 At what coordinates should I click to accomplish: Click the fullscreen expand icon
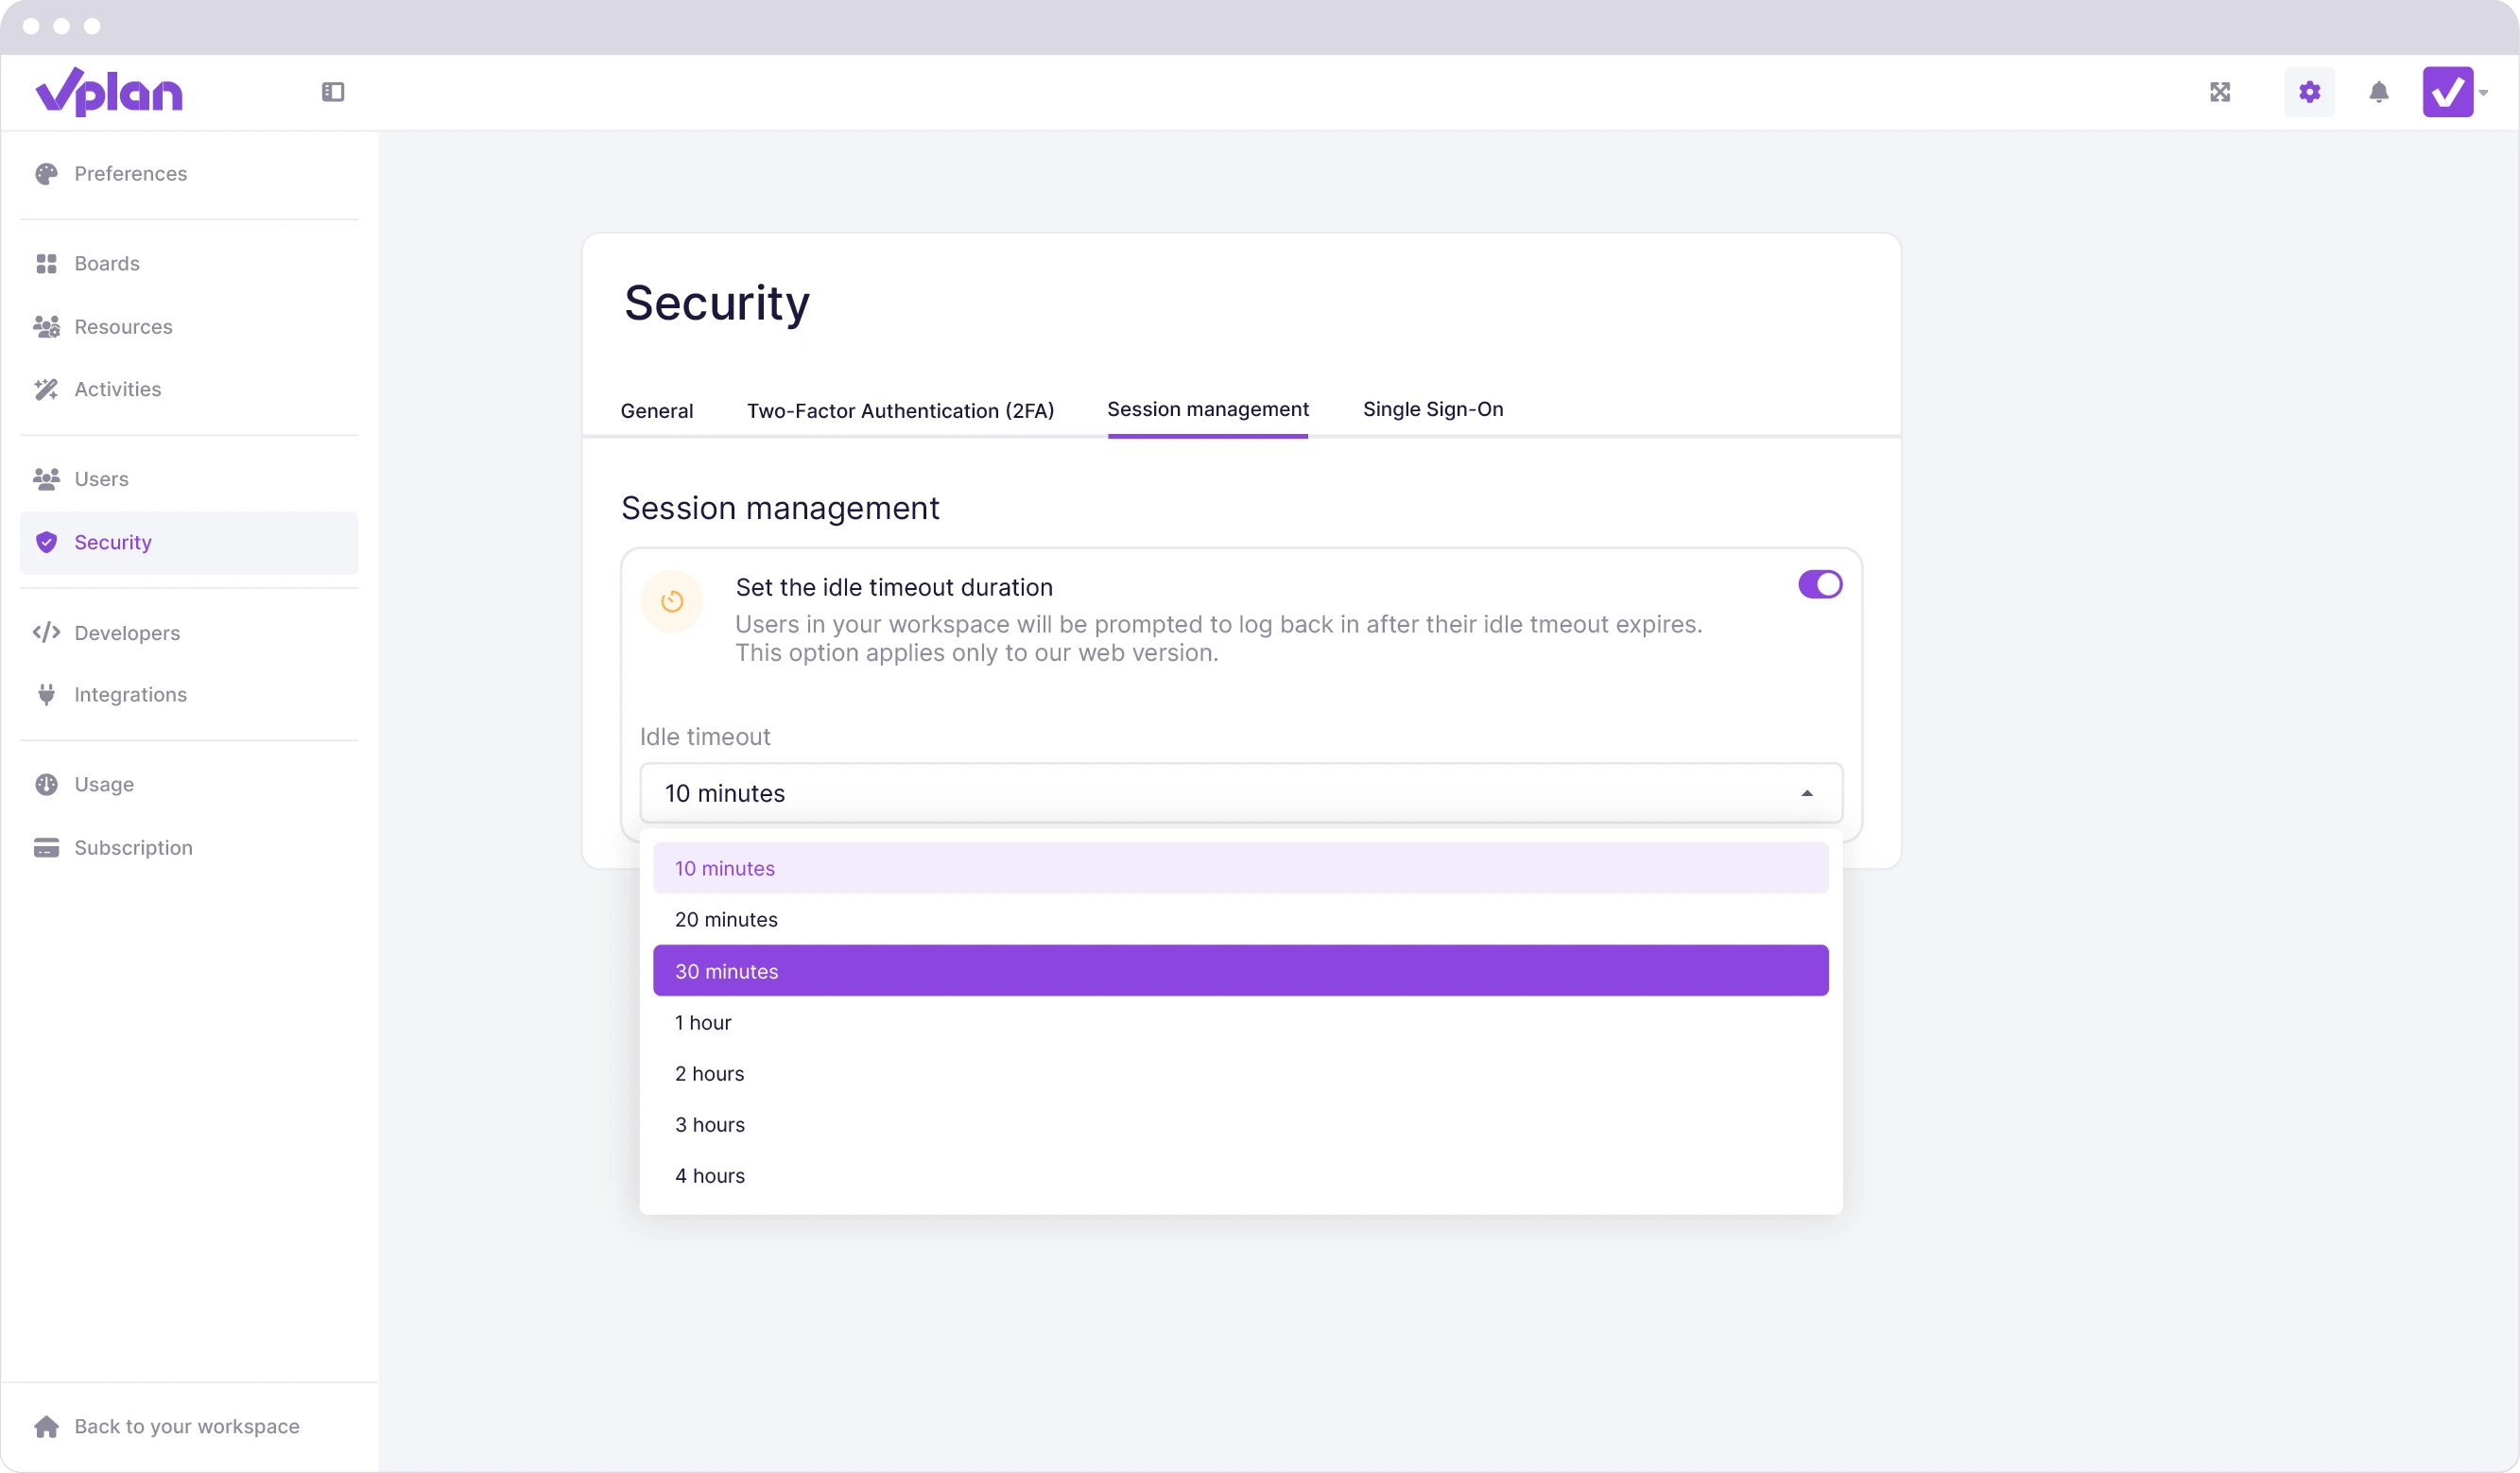(2220, 92)
